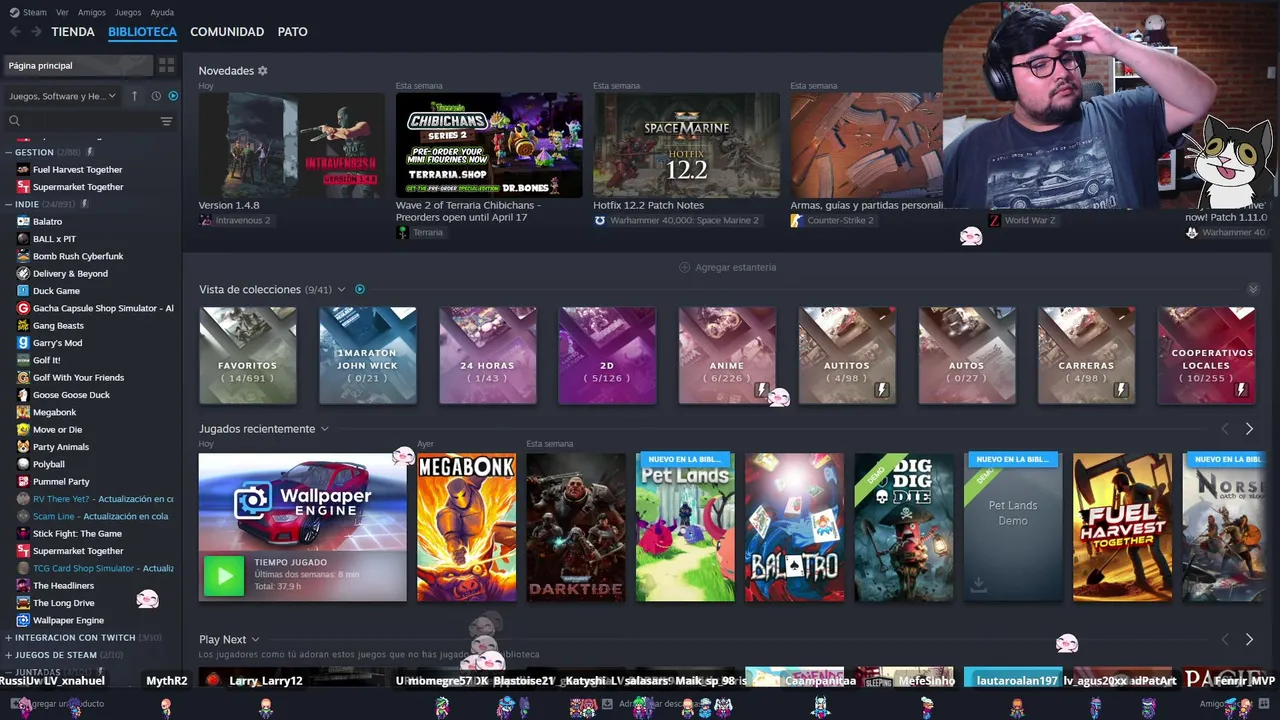This screenshot has width=1280, height=720.
Task: Go to next Play Next page arrow
Action: [1249, 639]
